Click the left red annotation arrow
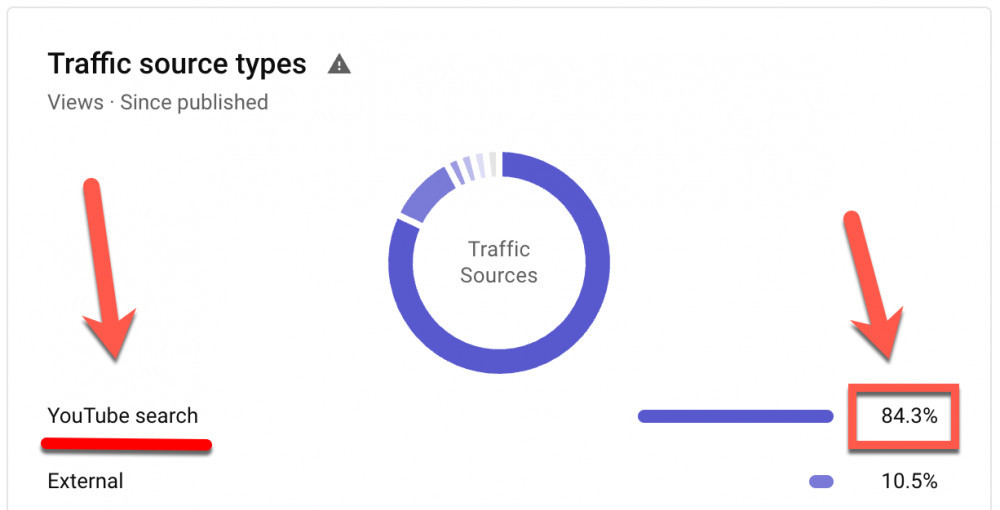The height and width of the screenshot is (510, 1000). coord(105,270)
